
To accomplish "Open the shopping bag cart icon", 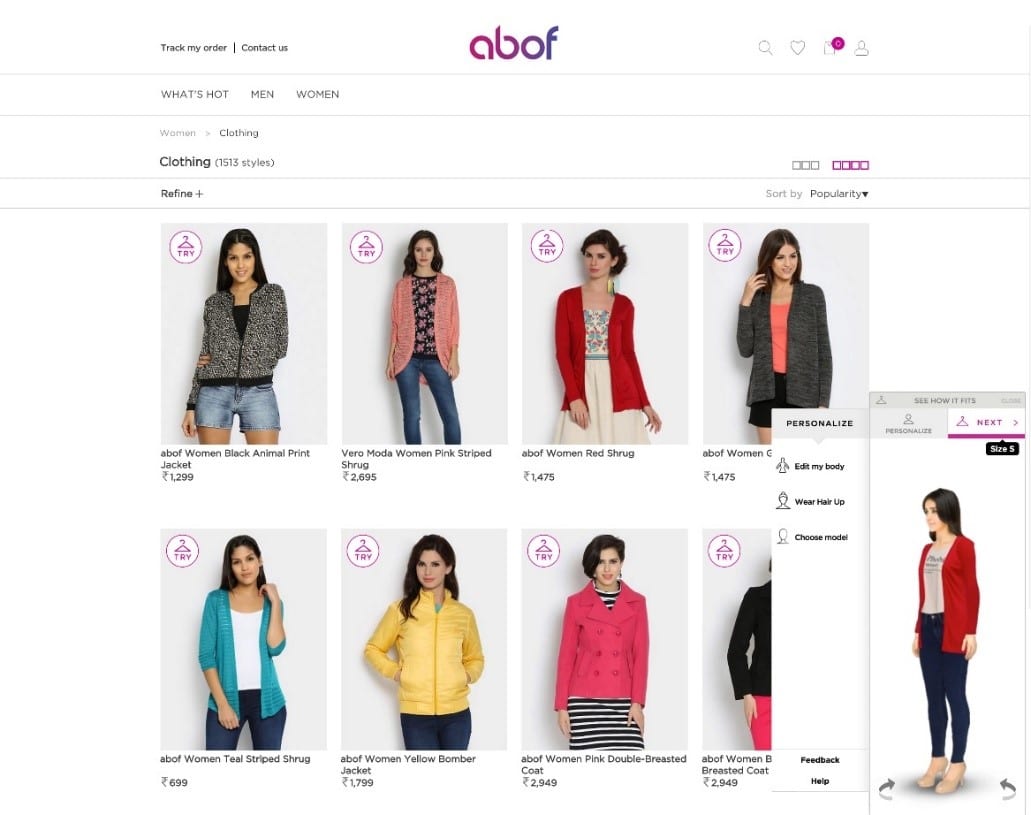I will pos(832,46).
